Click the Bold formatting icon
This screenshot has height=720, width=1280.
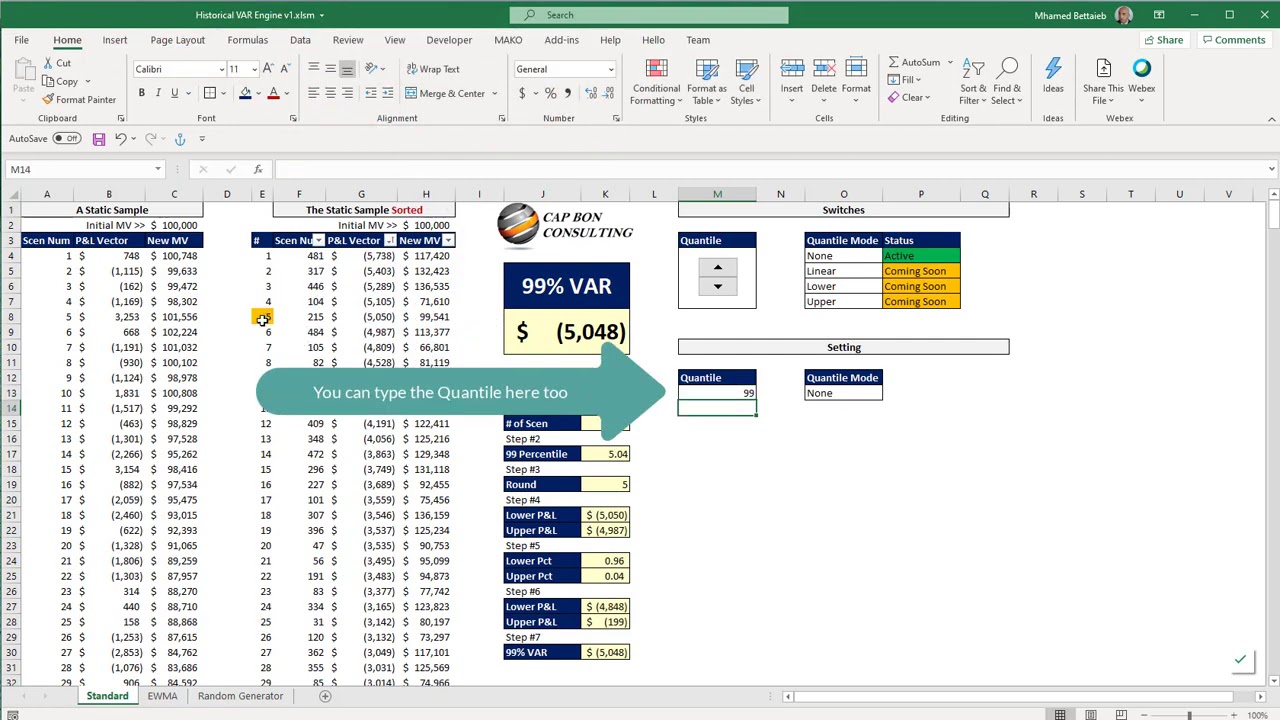[141, 93]
